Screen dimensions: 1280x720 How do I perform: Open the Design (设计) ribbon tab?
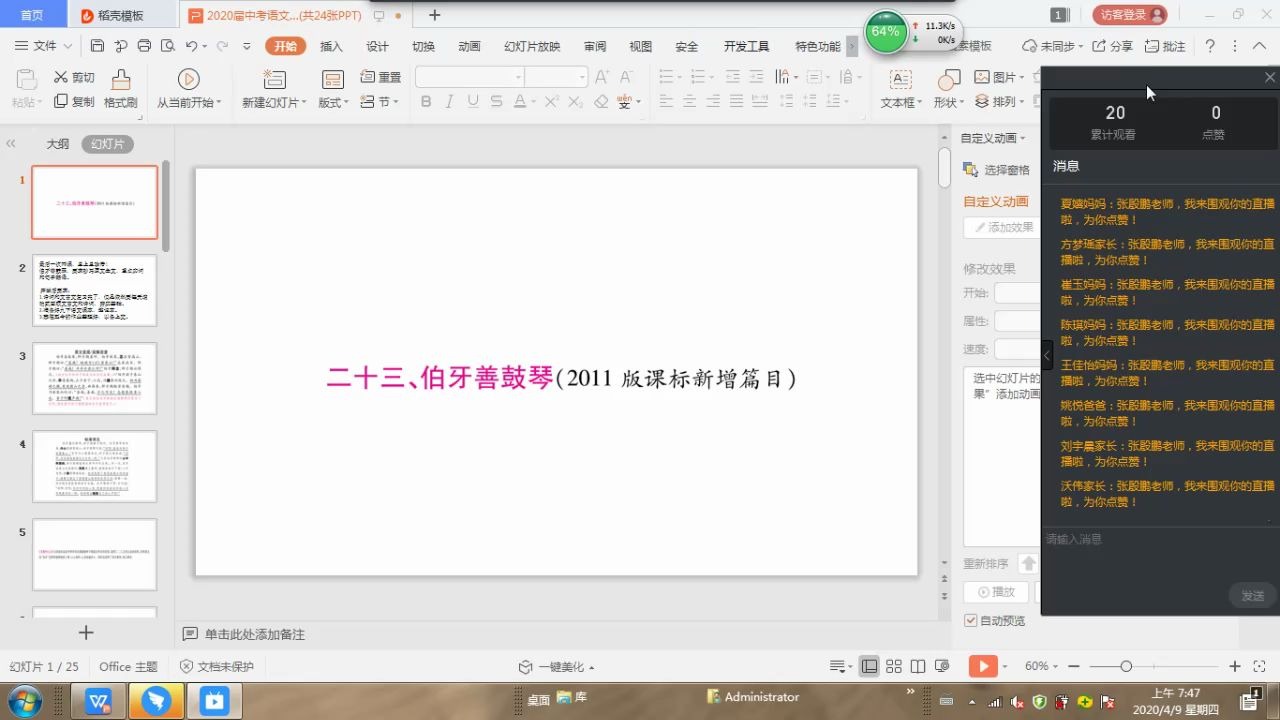coord(377,46)
